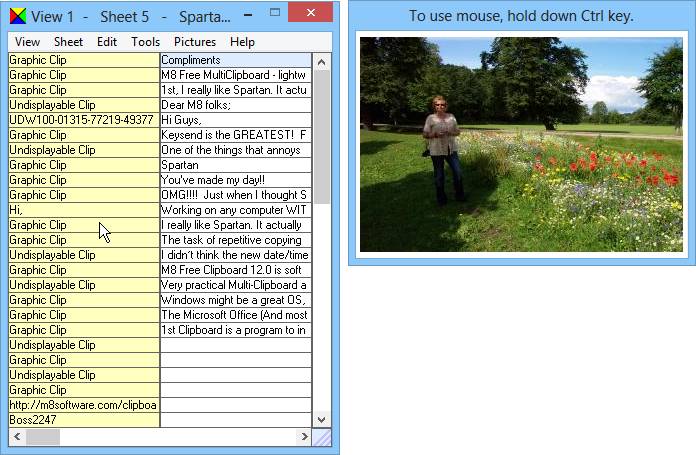
Task: Select the Boss2247 clip cell
Action: point(84,420)
